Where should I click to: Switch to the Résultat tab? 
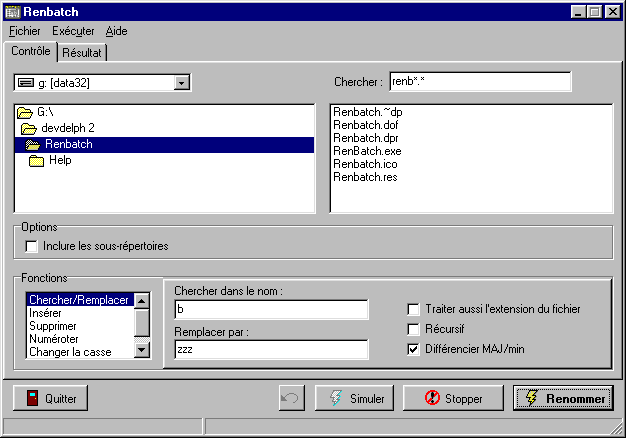83,52
